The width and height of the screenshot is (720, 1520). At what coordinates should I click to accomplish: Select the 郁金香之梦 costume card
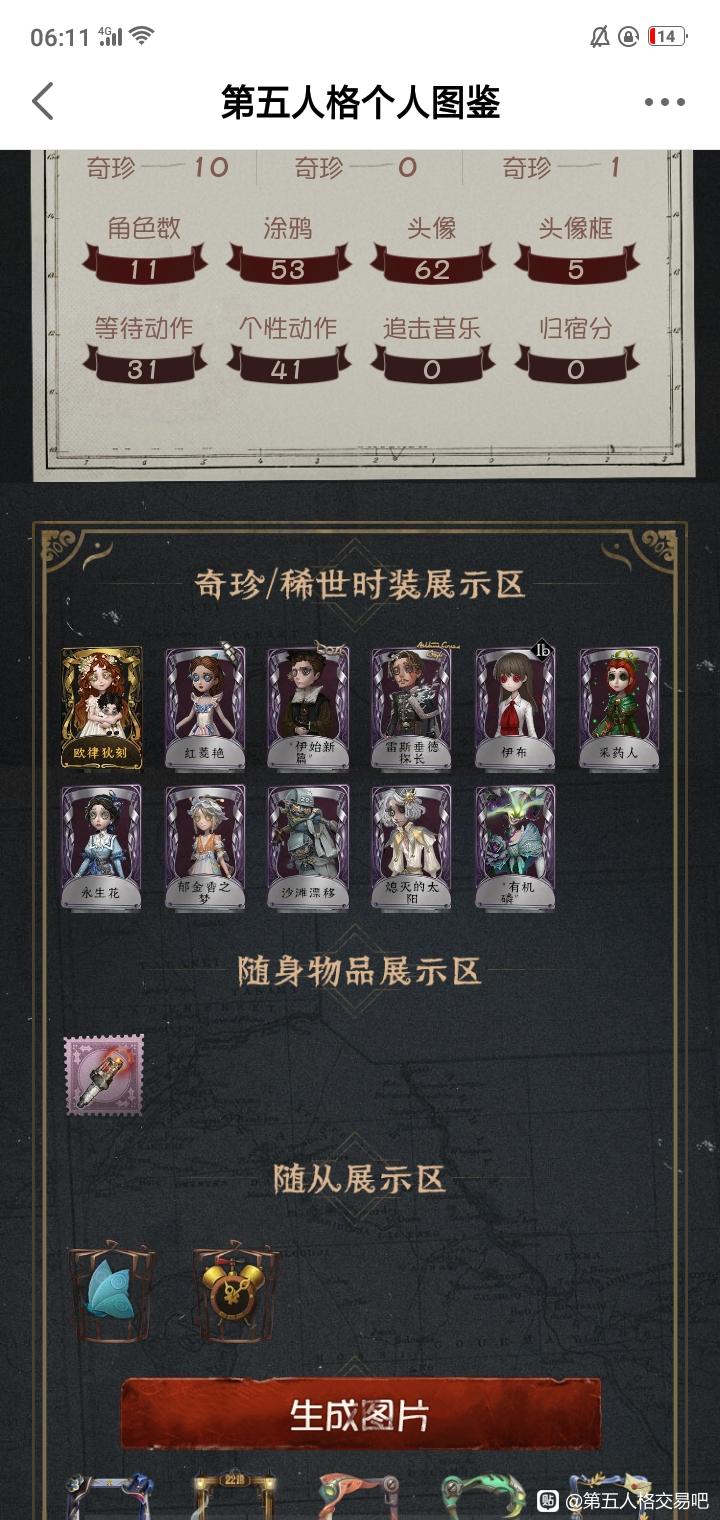click(205, 847)
